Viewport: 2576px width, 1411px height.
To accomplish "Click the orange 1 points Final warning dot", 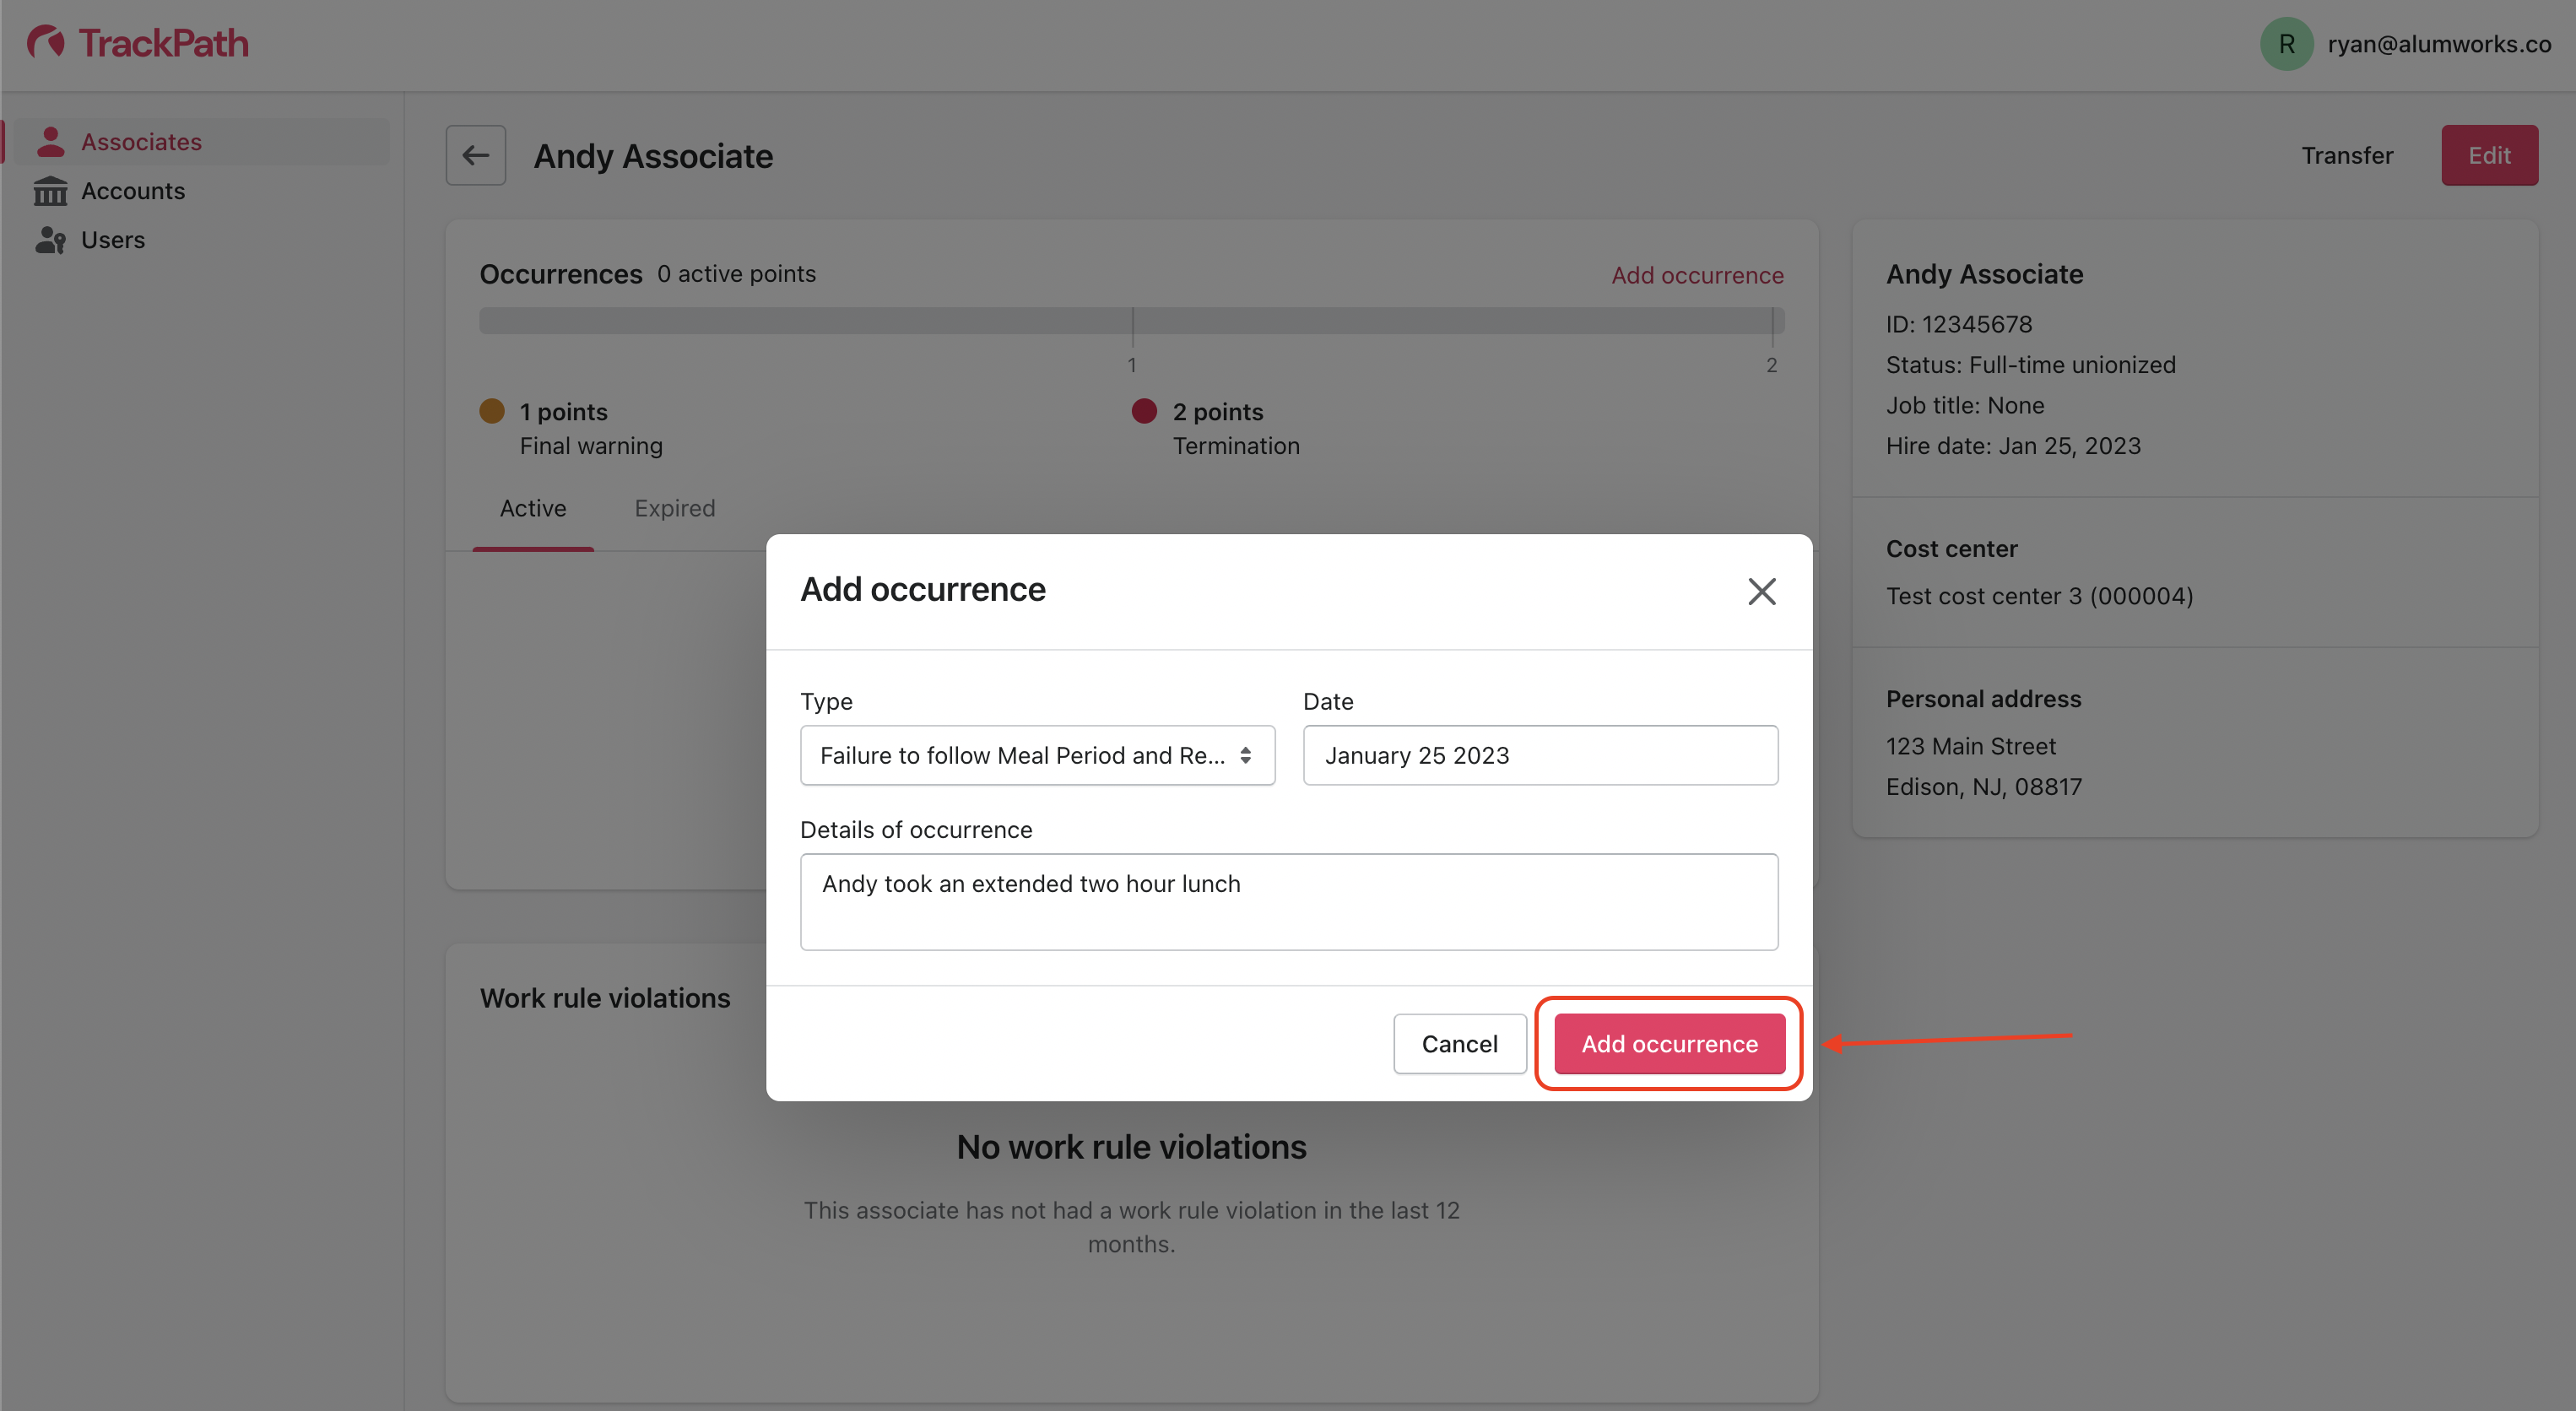I will click(x=492, y=411).
